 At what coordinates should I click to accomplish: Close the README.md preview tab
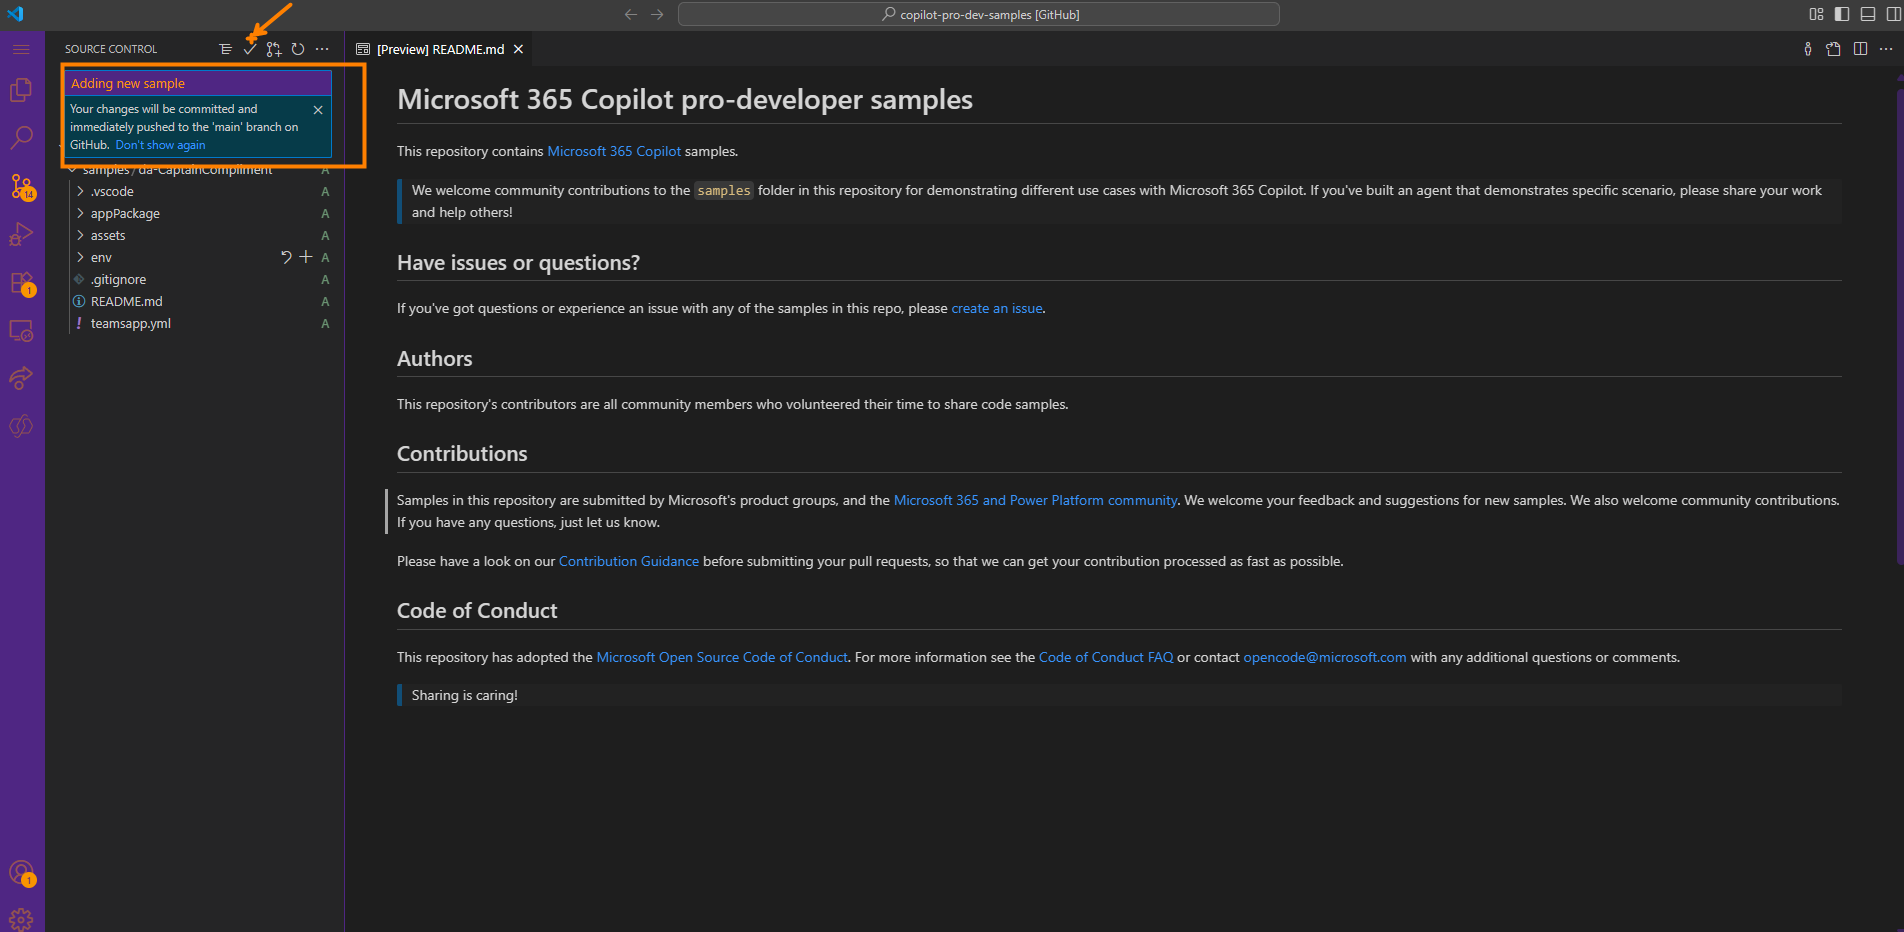click(518, 49)
